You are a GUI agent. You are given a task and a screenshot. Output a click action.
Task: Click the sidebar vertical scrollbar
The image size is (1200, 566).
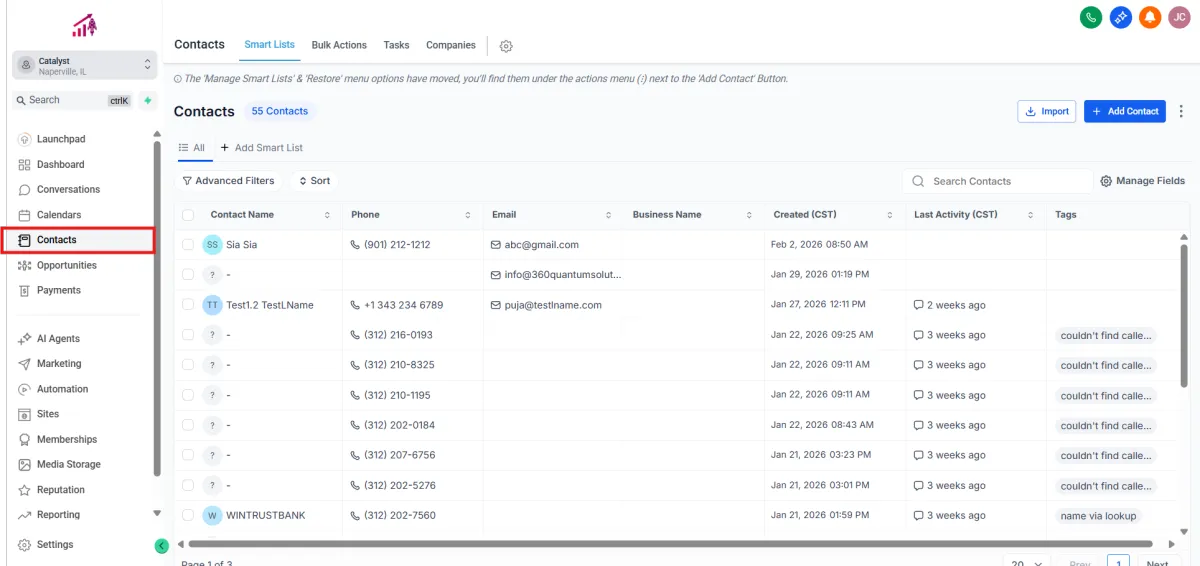click(x=157, y=308)
